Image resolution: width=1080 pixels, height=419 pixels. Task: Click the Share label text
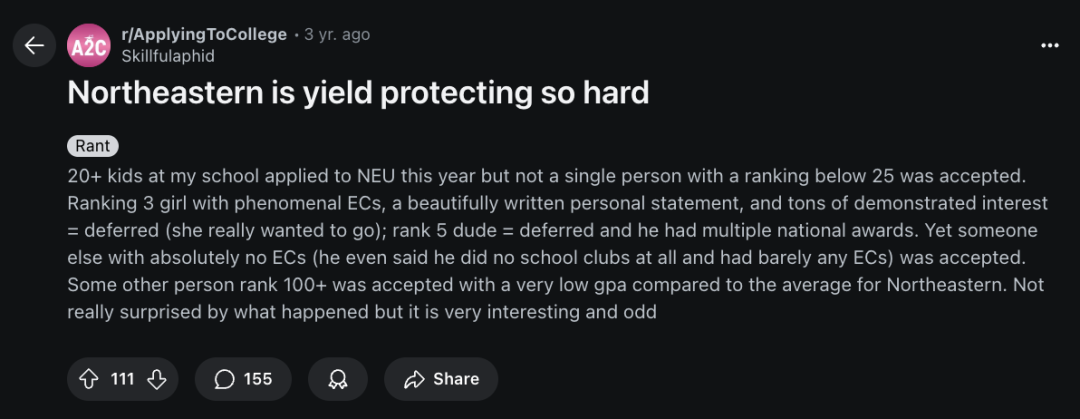tap(455, 379)
